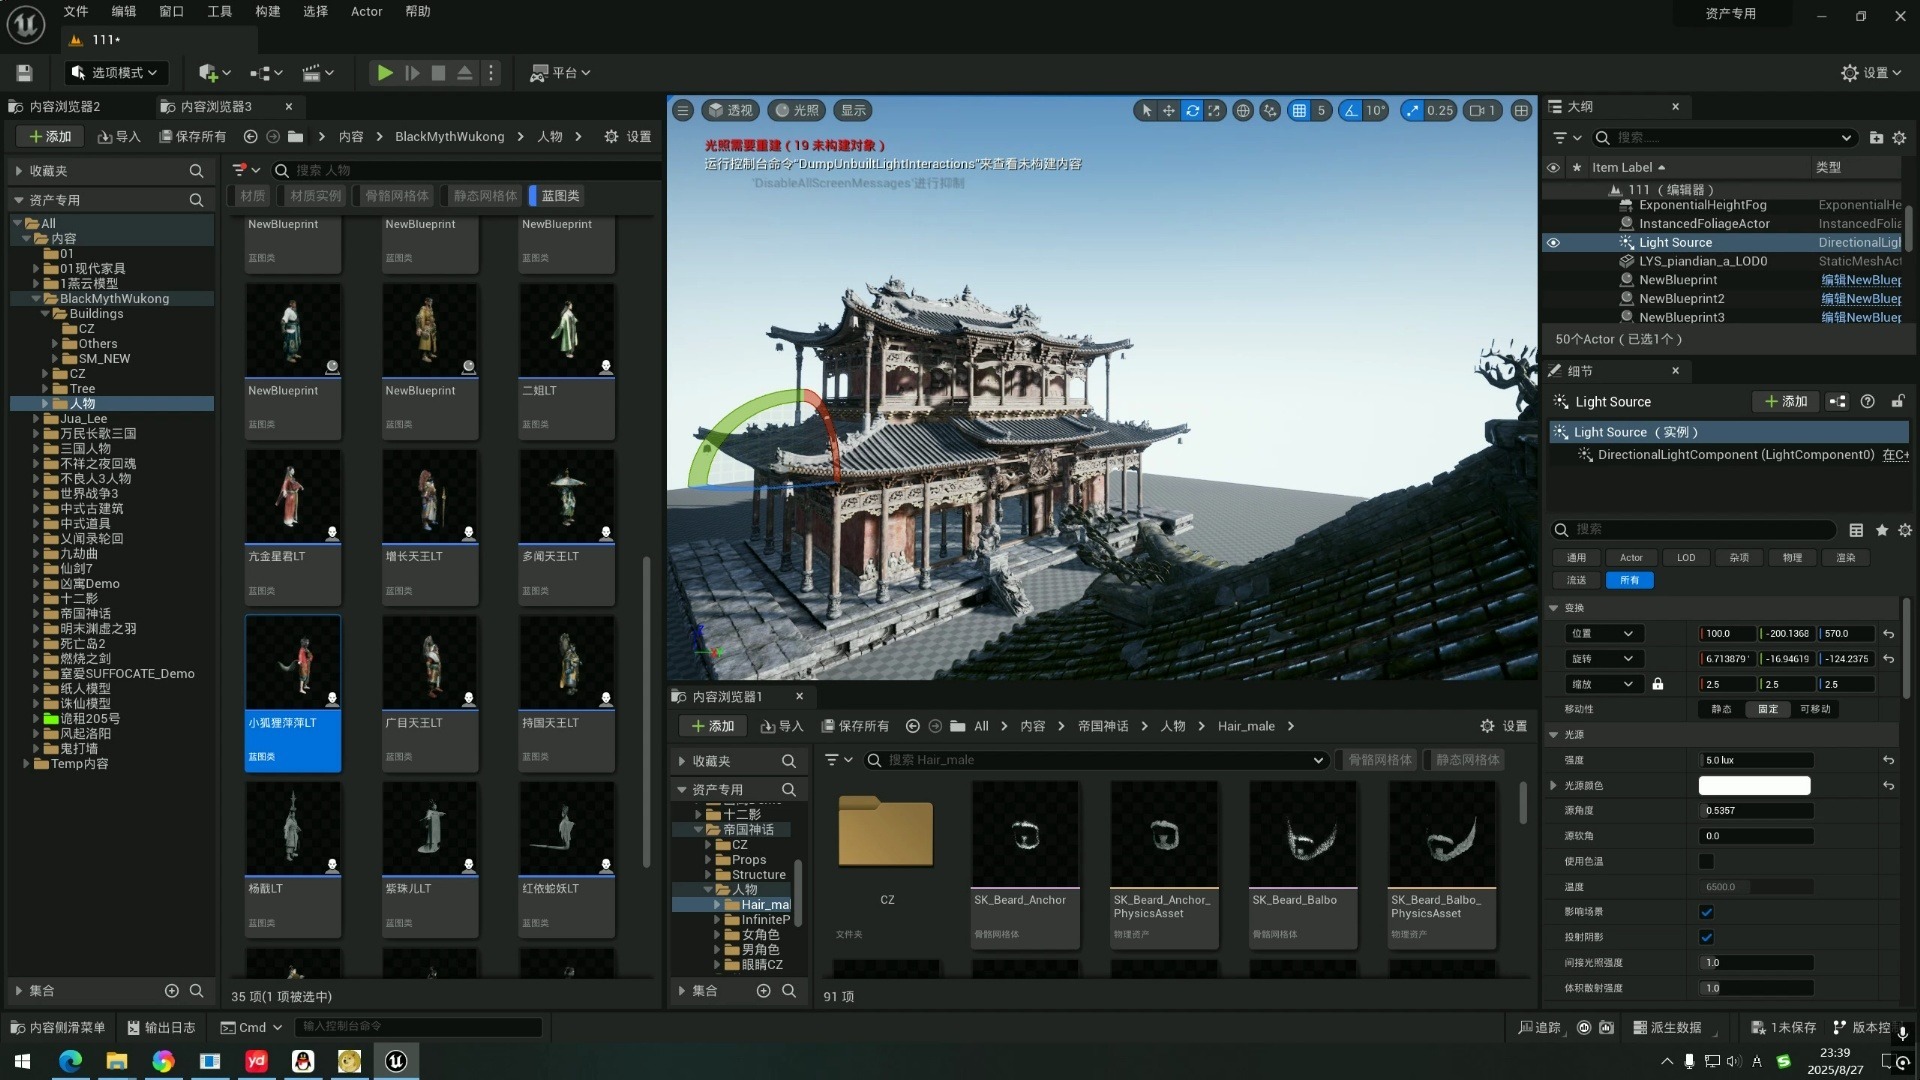This screenshot has height=1080, width=1920.
Task: Expand the Buildings folder in tree
Action: pyautogui.click(x=45, y=314)
